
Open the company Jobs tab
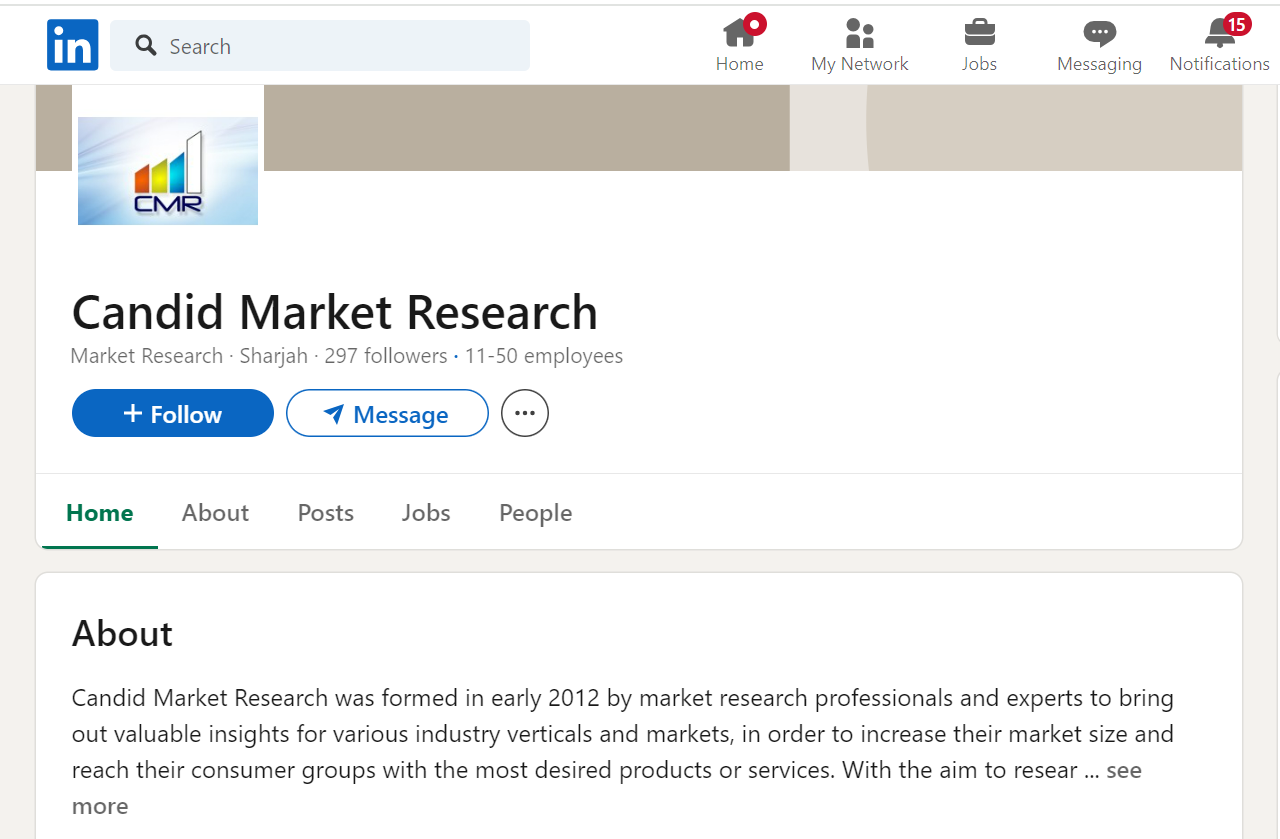pyautogui.click(x=426, y=513)
